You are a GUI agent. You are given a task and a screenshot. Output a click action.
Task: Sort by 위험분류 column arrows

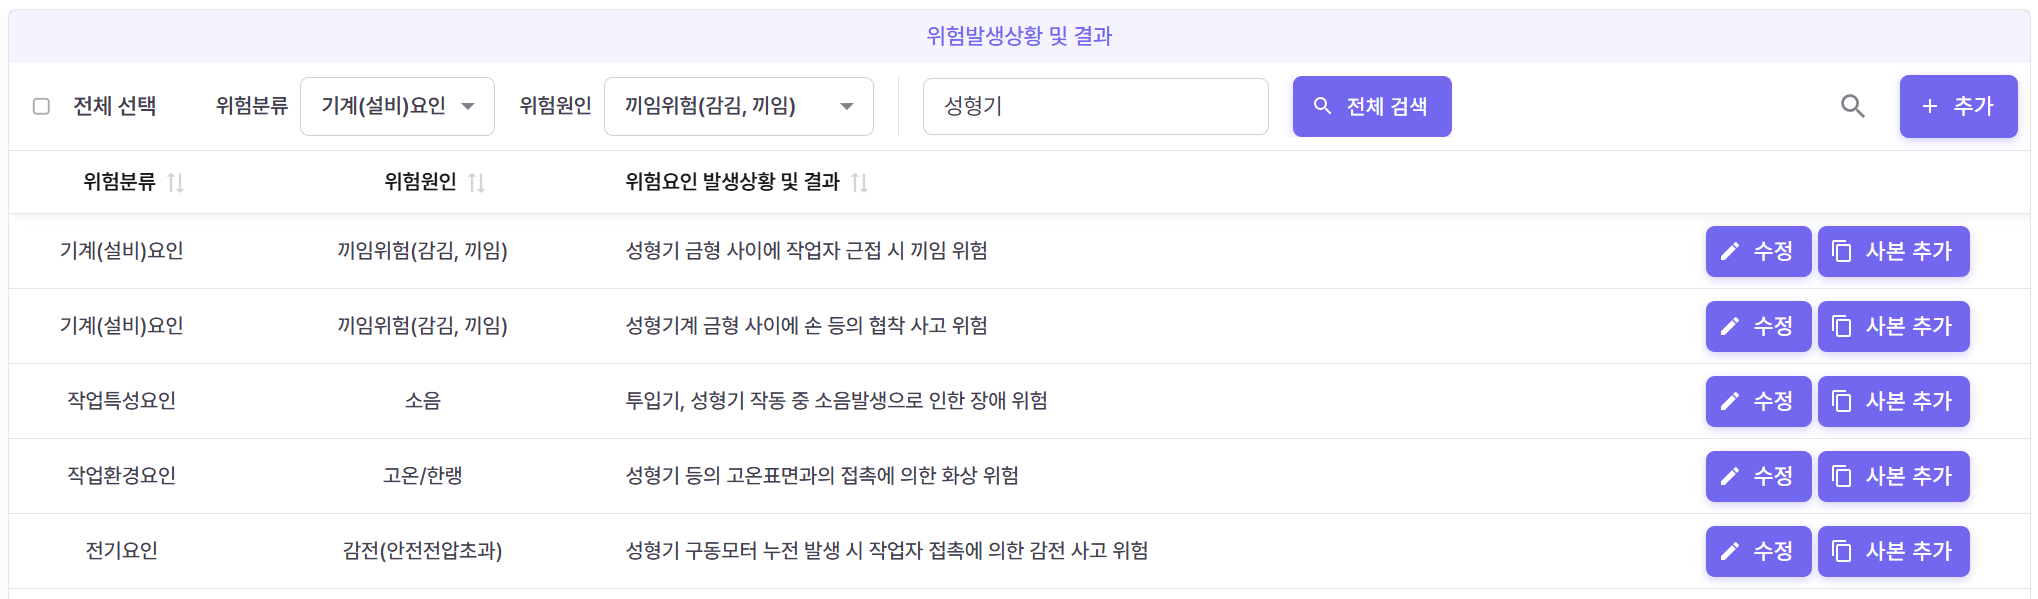point(175,182)
